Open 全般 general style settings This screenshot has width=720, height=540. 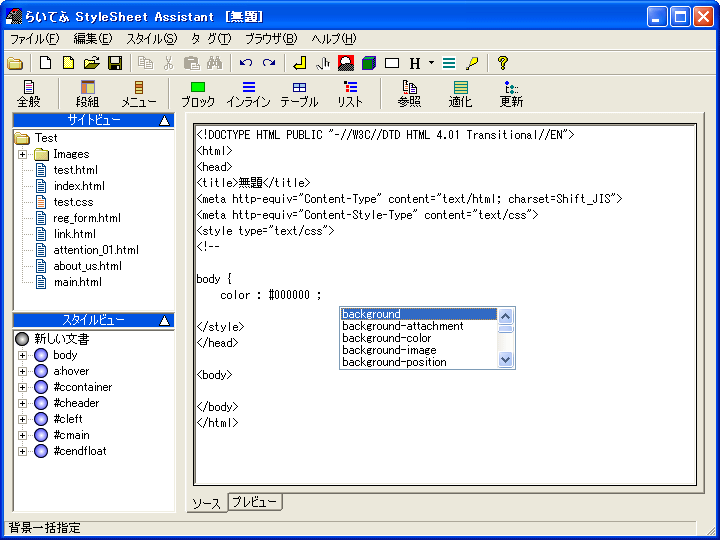click(29, 94)
